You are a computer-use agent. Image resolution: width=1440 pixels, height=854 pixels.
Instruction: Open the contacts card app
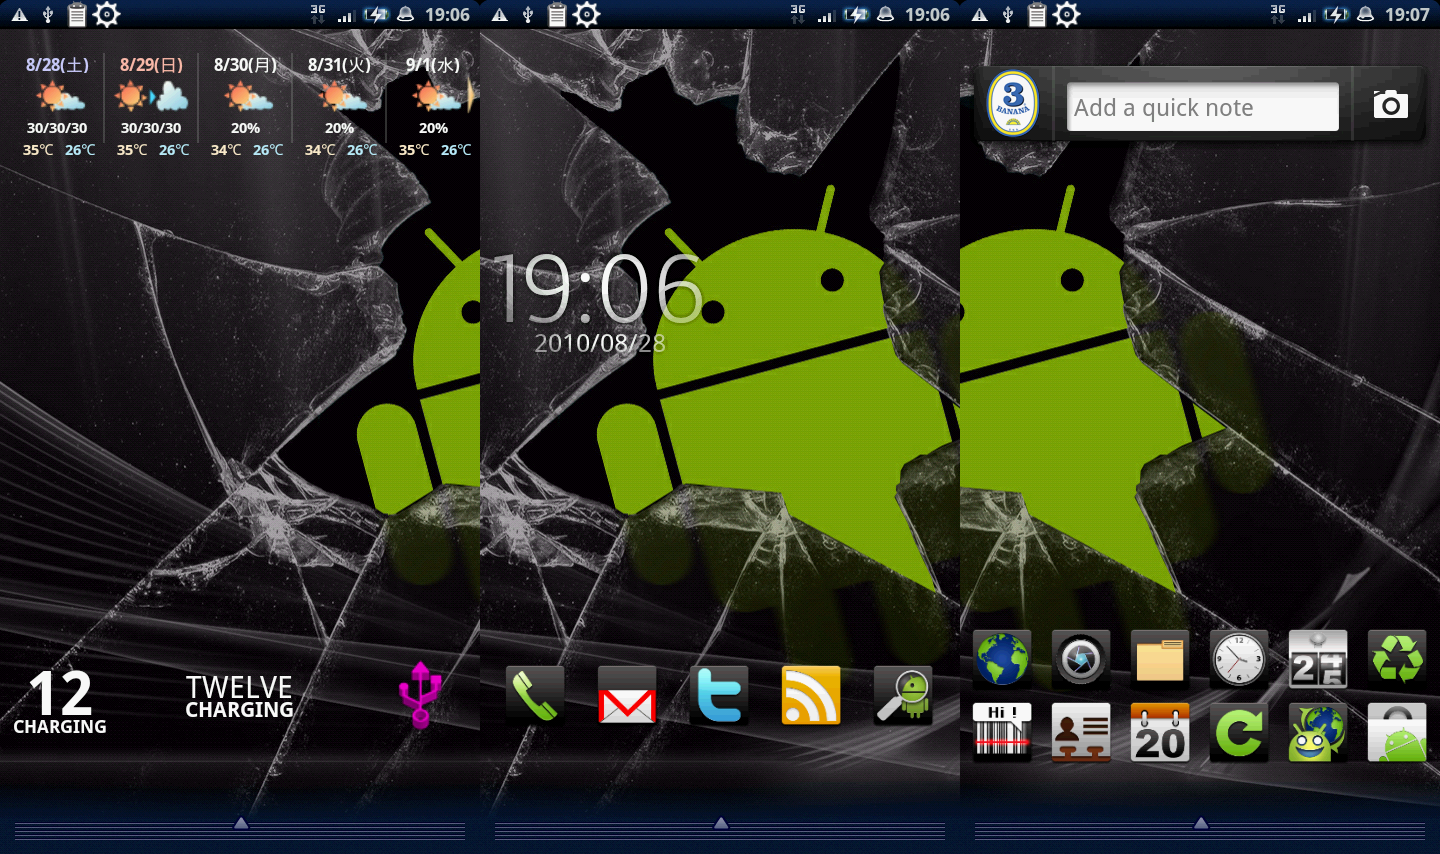1080,733
